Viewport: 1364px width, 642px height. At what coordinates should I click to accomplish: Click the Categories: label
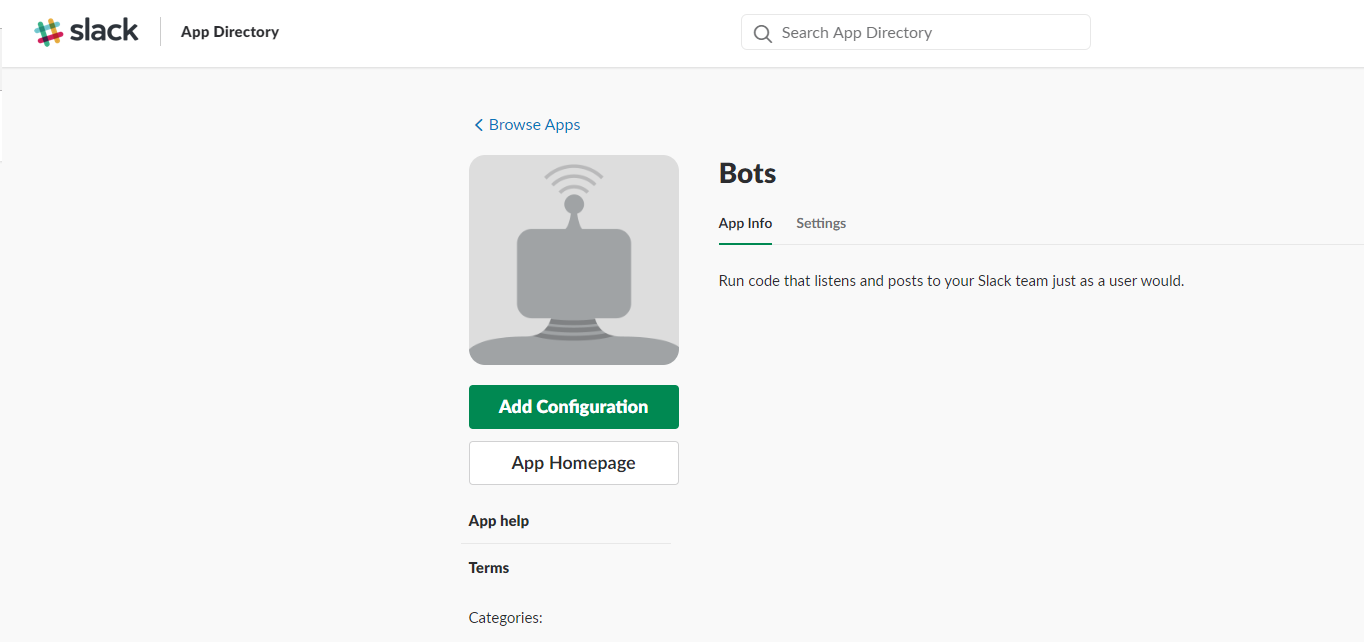tap(506, 618)
